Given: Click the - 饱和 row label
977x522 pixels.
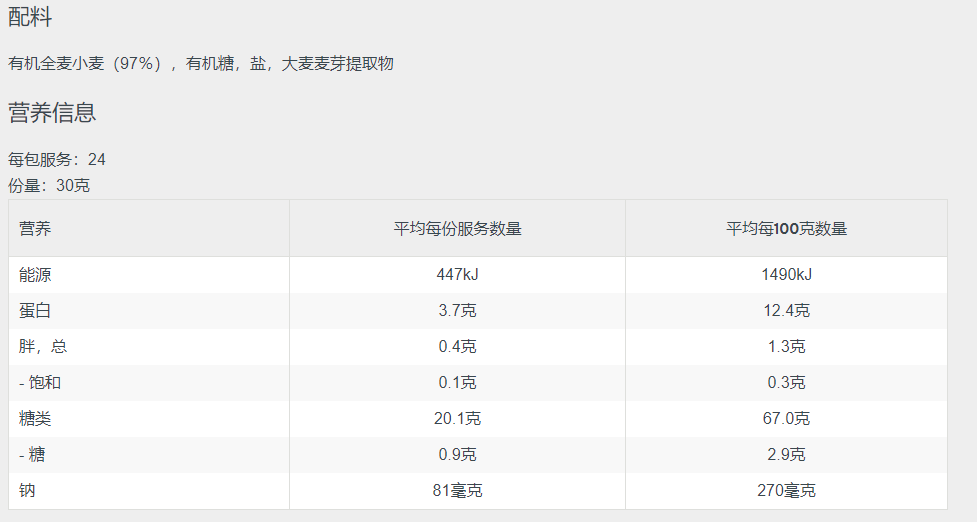Looking at the screenshot, I should click(x=40, y=382).
